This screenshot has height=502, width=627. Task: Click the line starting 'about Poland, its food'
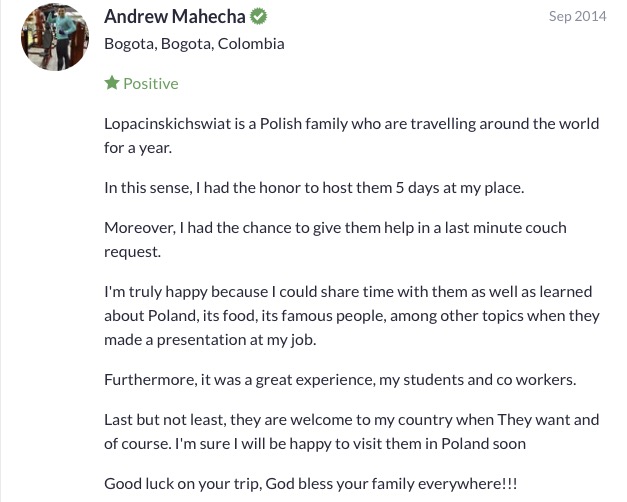pos(352,316)
